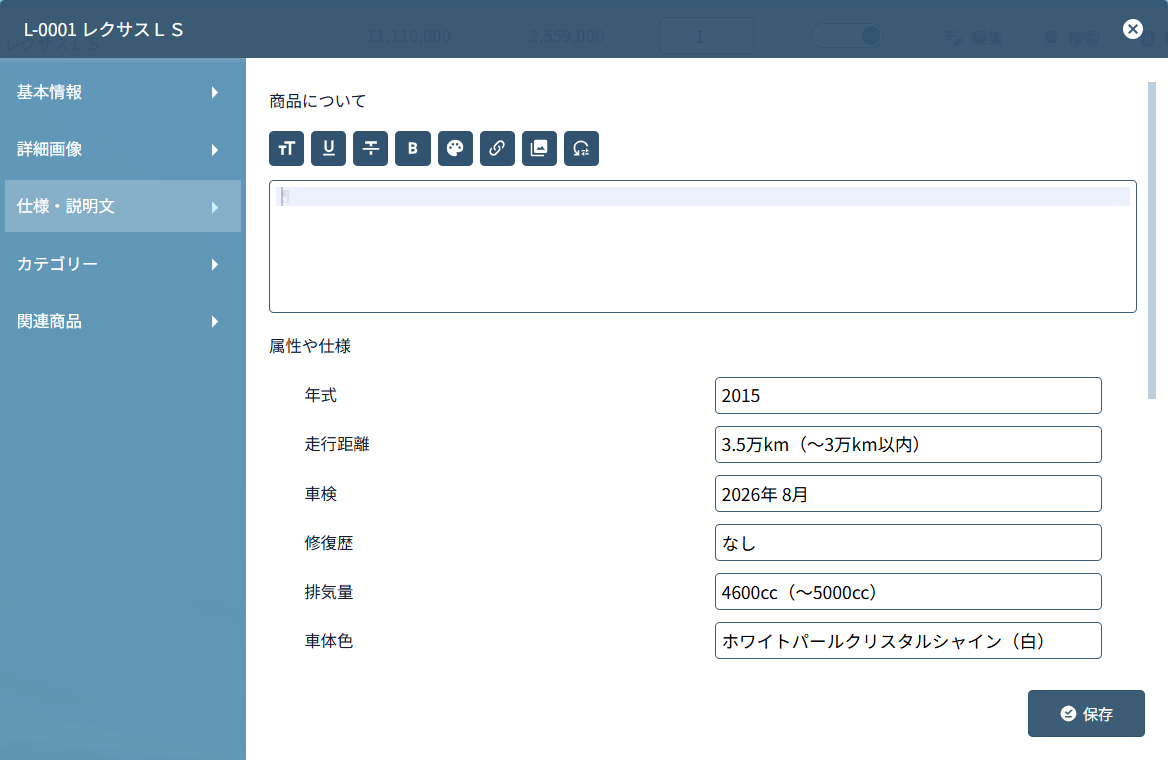The image size is (1168, 760).
Task: Edit the 修復歴 field showing なし
Action: point(908,543)
